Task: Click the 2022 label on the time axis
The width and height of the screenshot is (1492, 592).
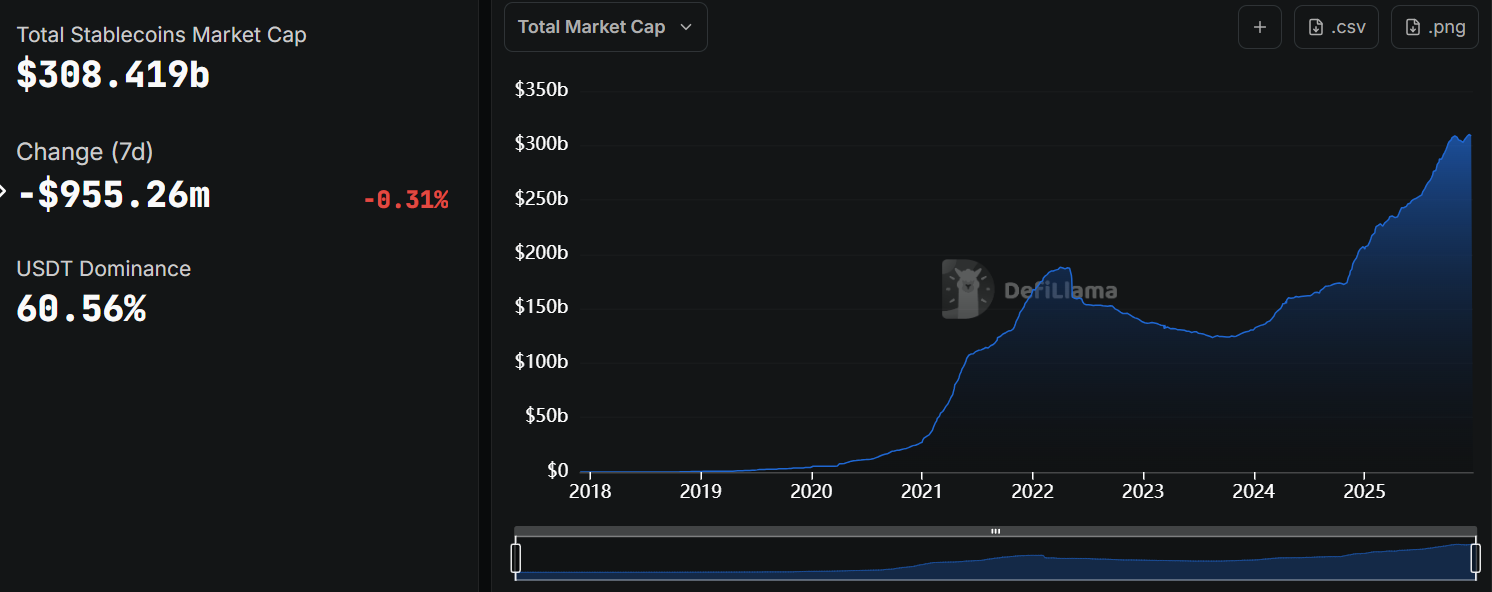Action: [x=1032, y=491]
